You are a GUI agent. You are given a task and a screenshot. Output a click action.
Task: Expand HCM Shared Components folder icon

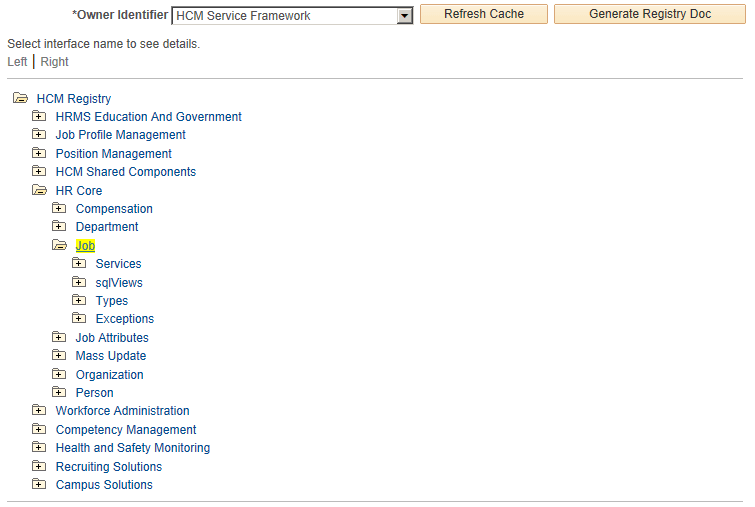(x=39, y=171)
